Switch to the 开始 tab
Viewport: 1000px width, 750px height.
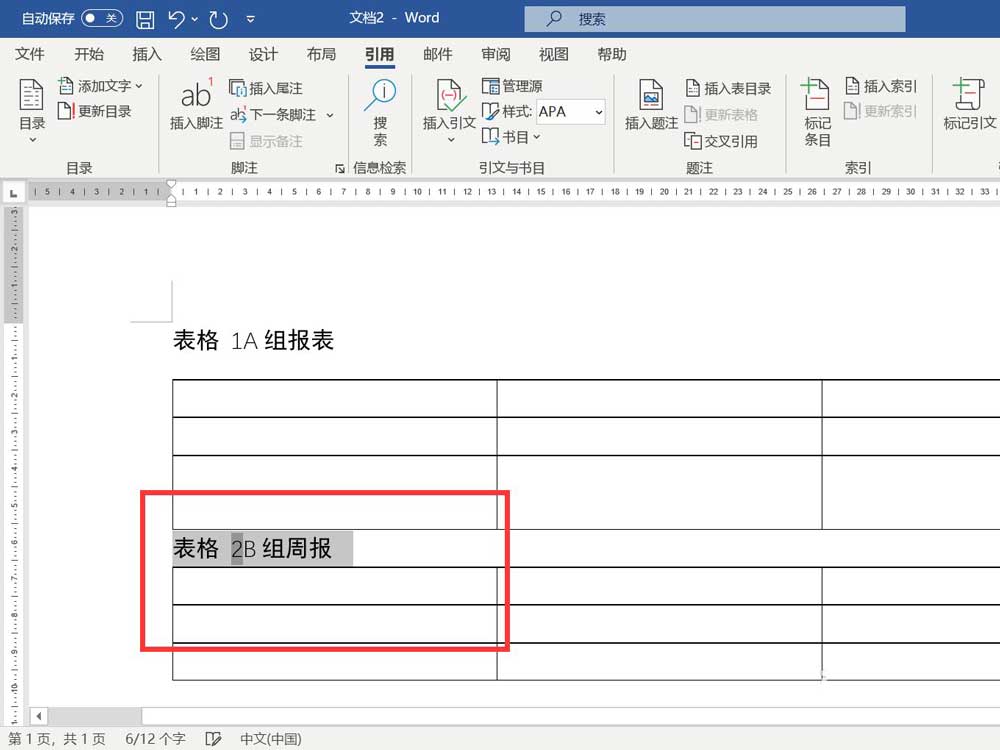click(x=89, y=54)
